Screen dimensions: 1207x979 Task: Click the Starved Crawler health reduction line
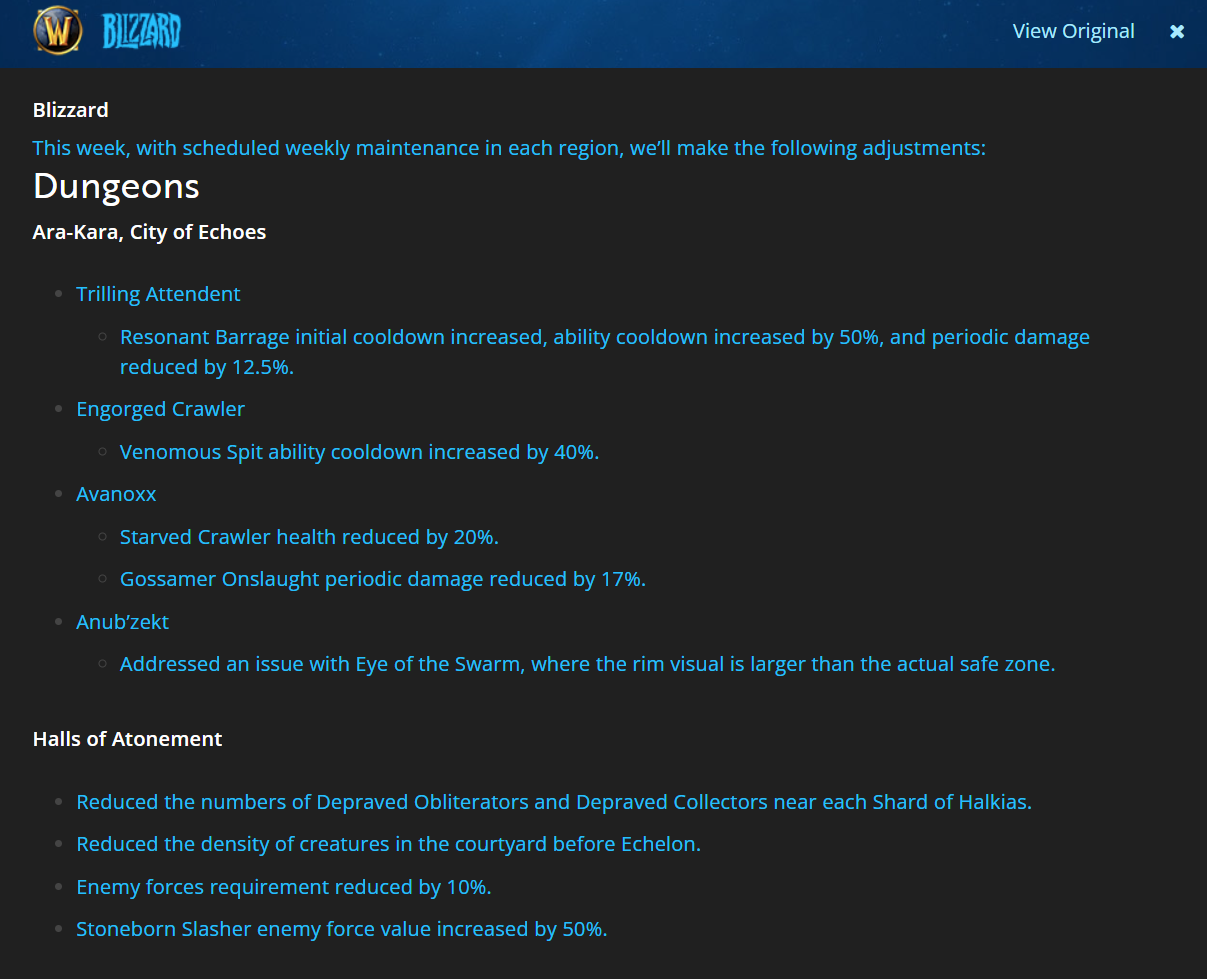click(x=309, y=537)
